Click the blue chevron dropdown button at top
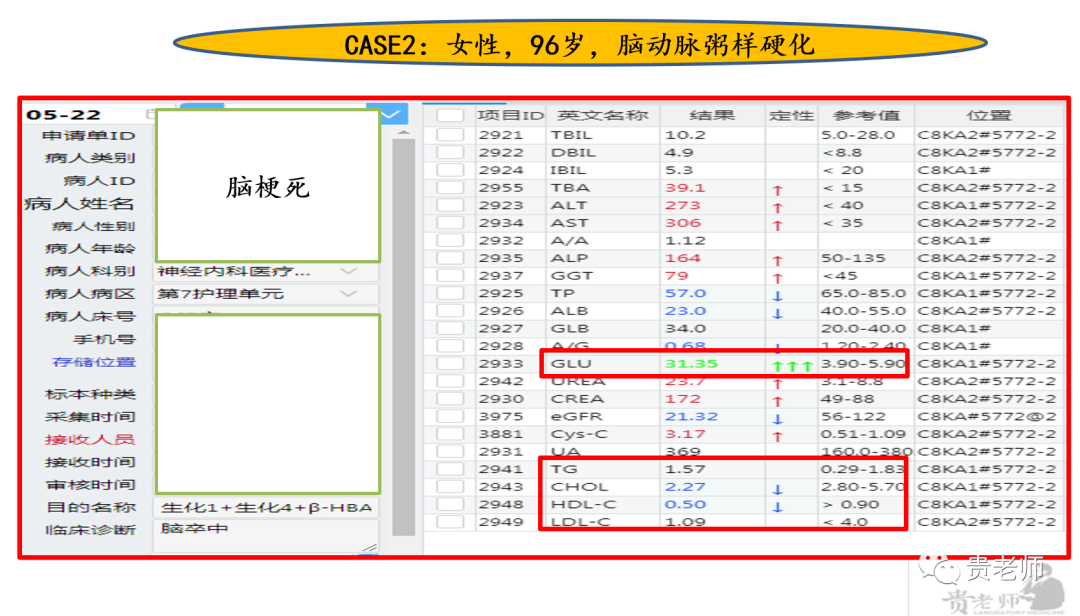The width and height of the screenshot is (1080, 616). tap(389, 115)
